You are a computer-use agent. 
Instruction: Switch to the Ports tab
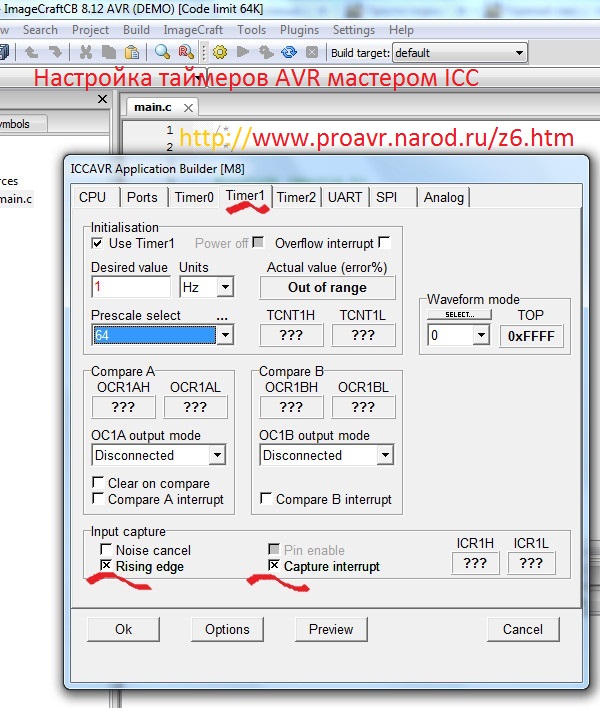tap(142, 197)
